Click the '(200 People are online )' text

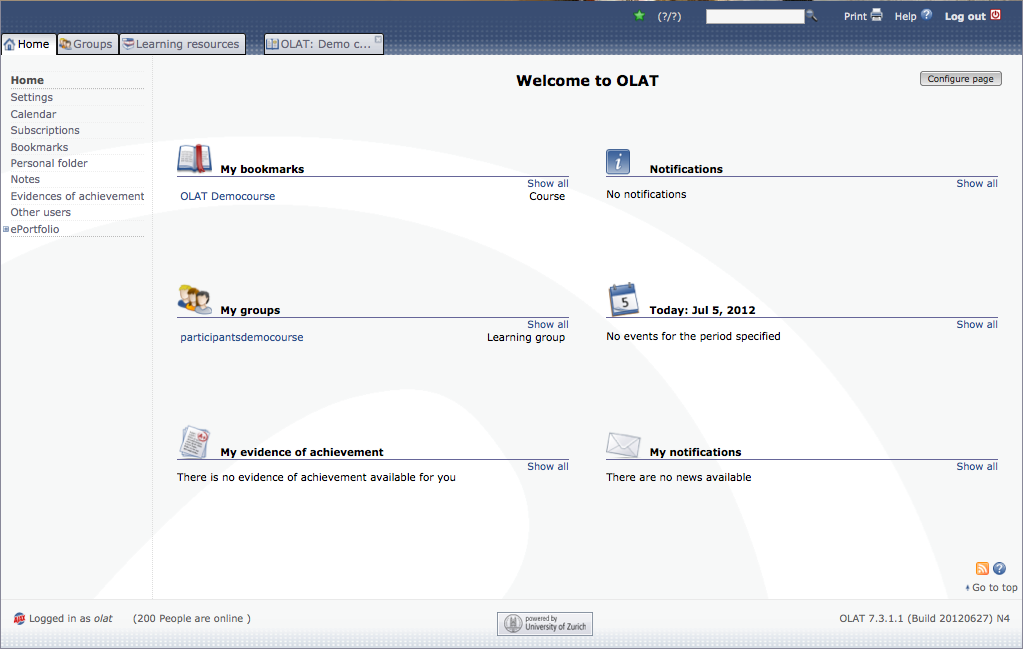point(192,618)
